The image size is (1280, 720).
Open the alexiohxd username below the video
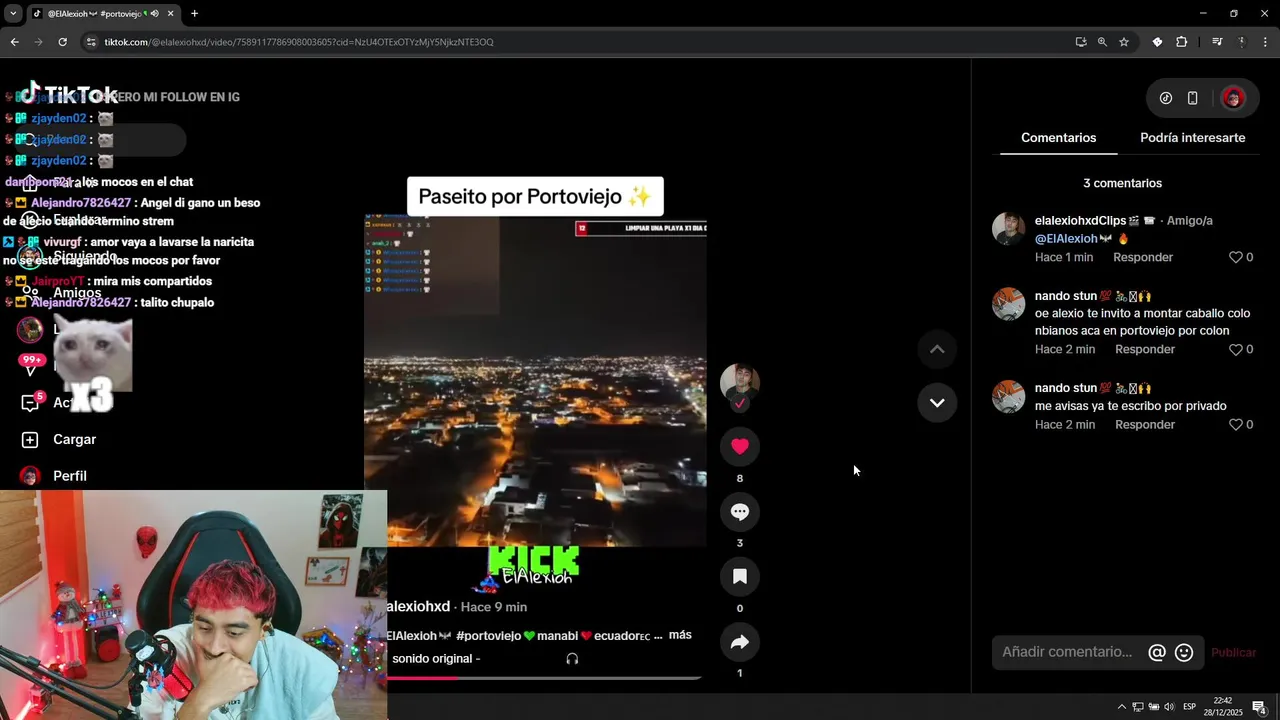click(418, 607)
